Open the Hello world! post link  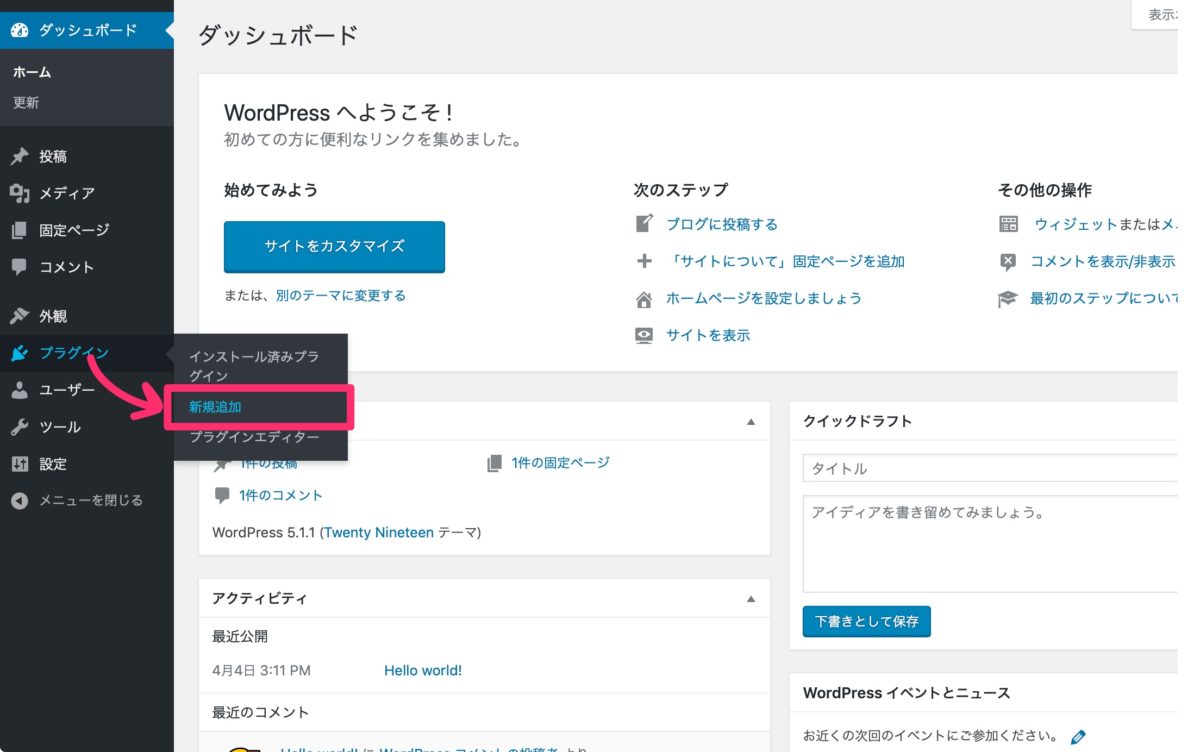click(x=423, y=670)
